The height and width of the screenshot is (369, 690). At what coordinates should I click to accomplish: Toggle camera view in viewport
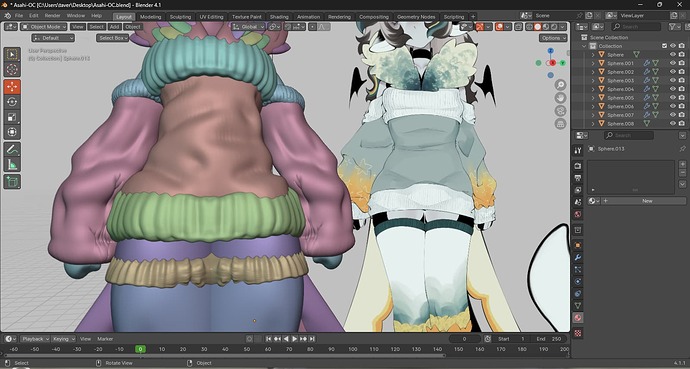click(x=560, y=111)
